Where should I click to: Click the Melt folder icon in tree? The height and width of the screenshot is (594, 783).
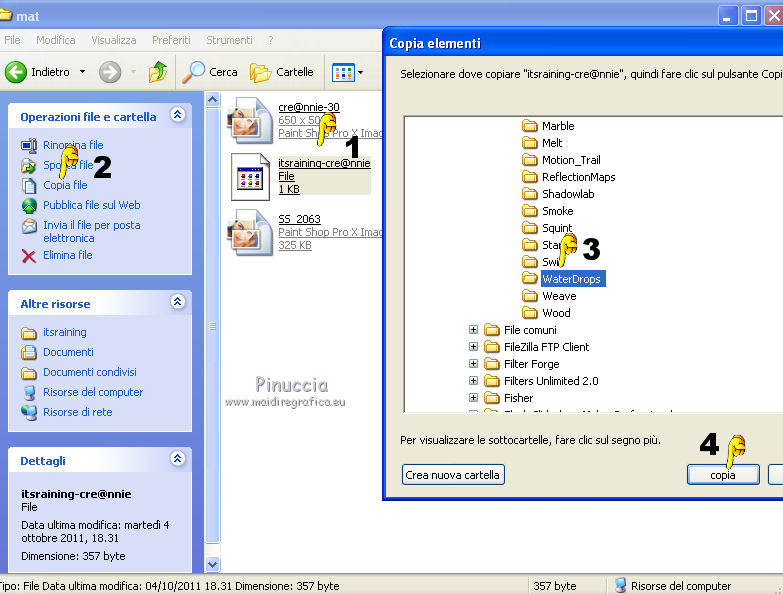[529, 143]
